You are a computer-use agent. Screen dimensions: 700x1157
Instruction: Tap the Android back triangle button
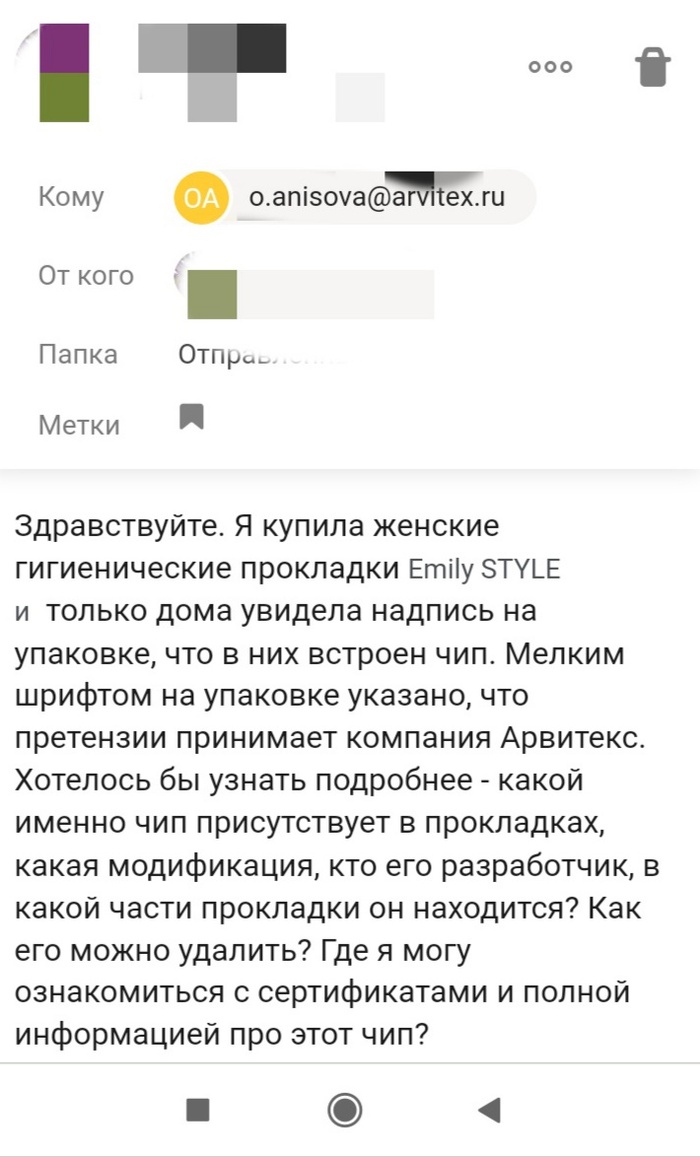(x=489, y=1109)
